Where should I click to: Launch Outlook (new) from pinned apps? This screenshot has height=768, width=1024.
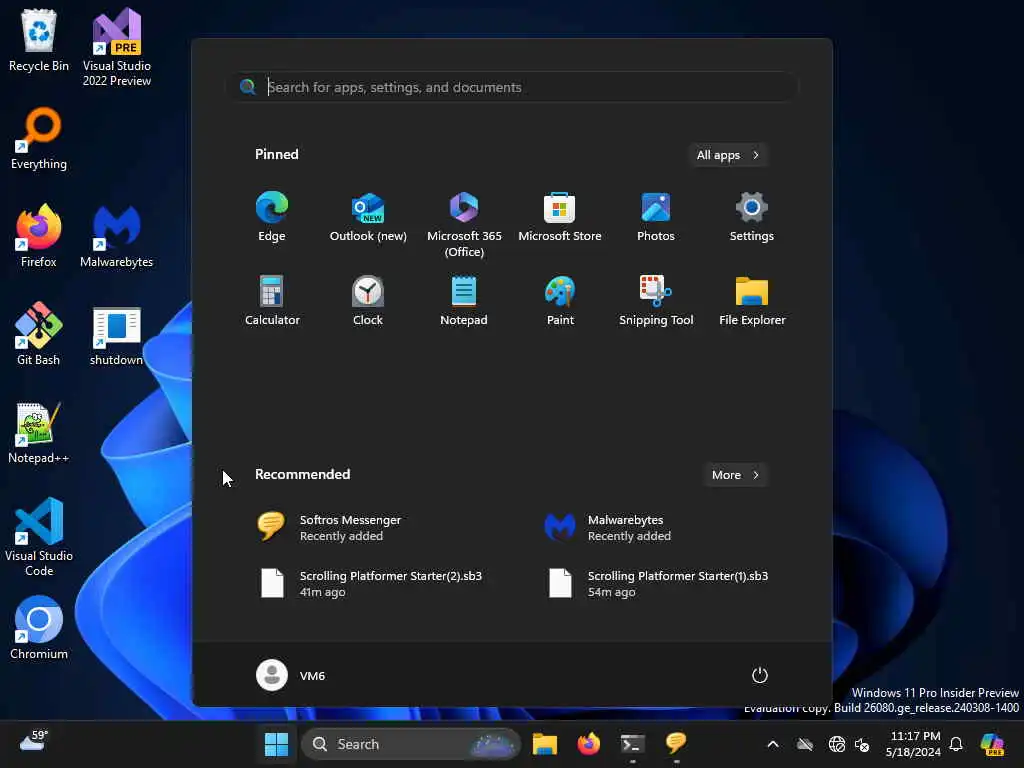pos(368,217)
